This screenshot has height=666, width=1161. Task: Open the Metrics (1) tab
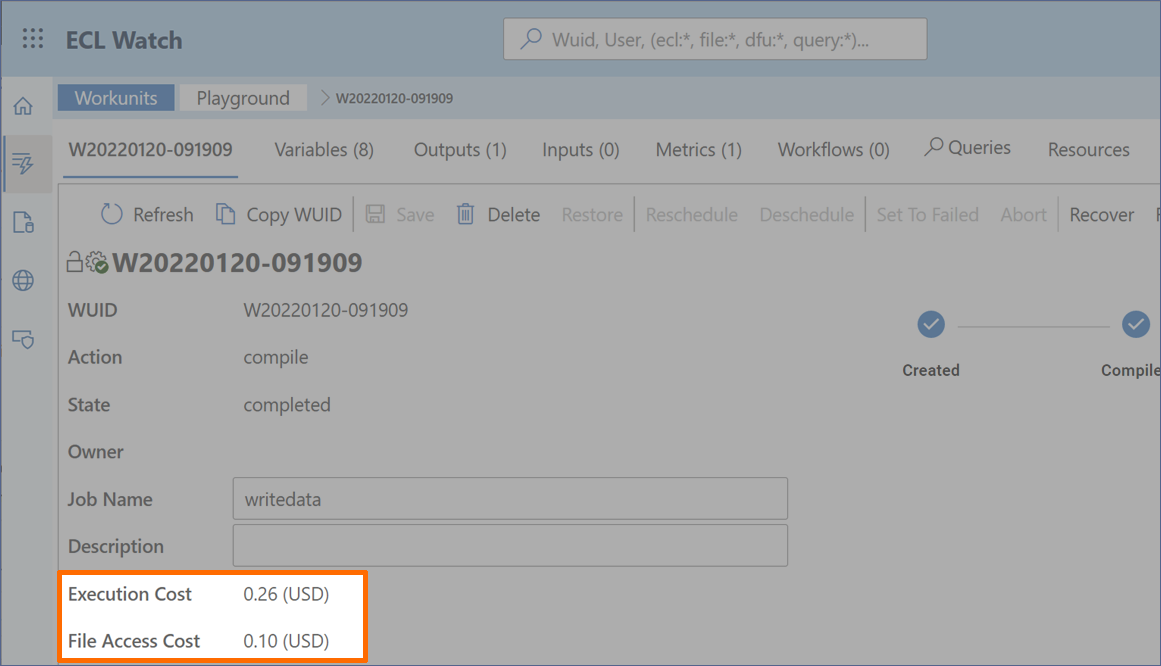[x=698, y=150]
